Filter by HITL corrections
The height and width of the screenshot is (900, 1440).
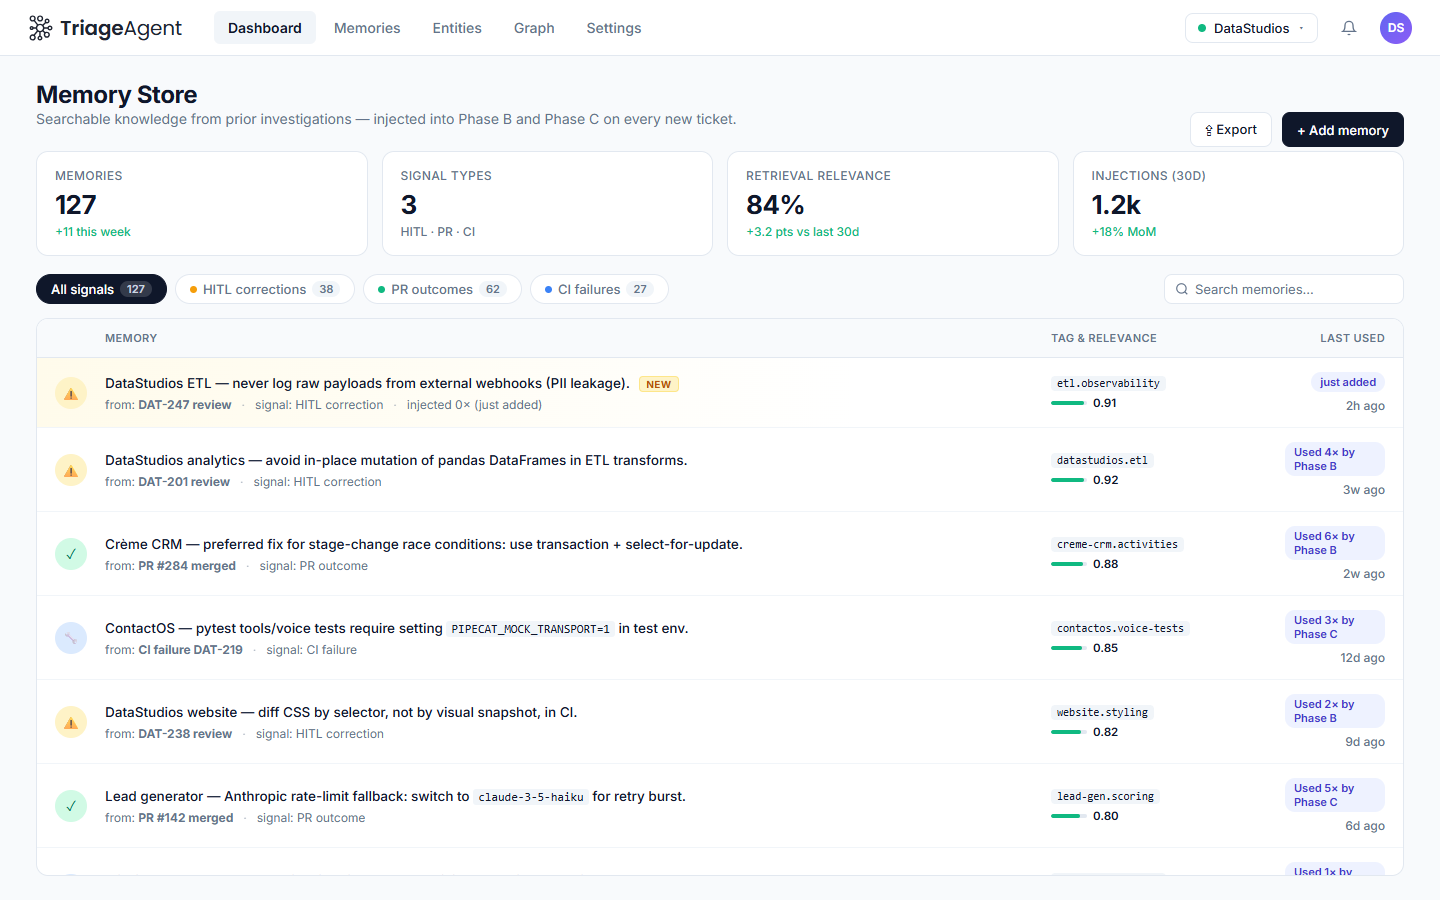(x=265, y=289)
